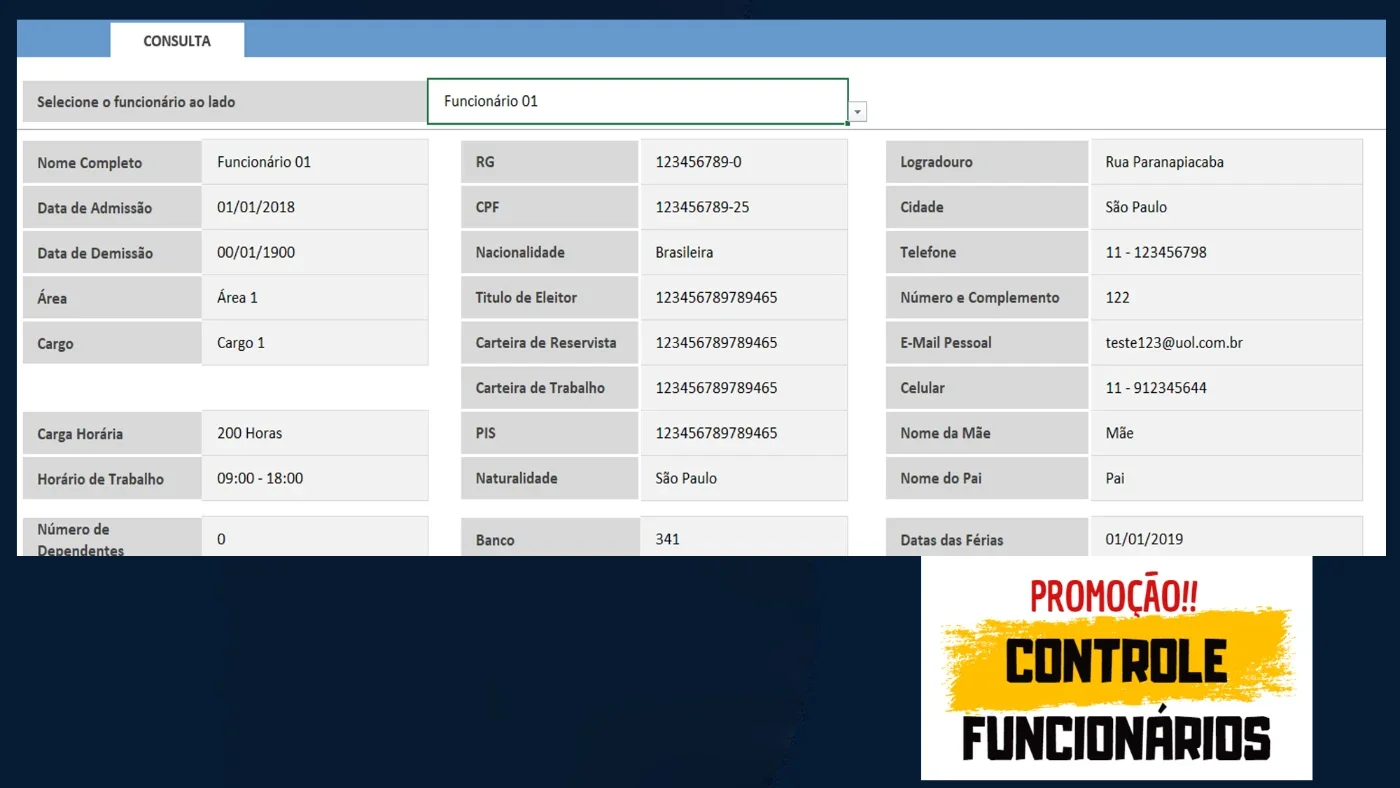Click the 'Datas das Férias' label cell
This screenshot has width=1400, height=788.
pyautogui.click(x=987, y=538)
